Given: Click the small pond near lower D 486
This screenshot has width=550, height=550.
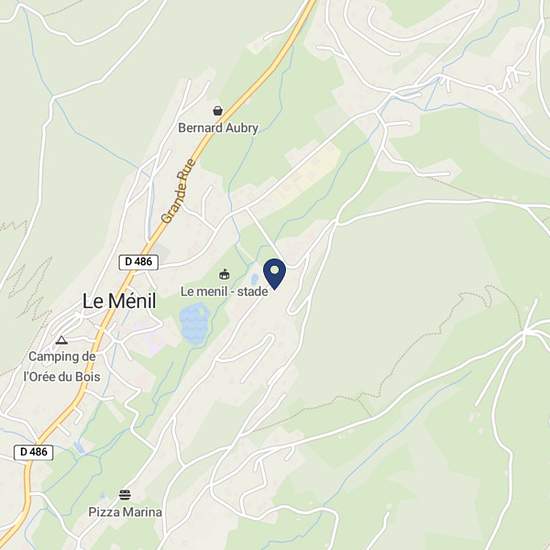Looking at the screenshot, I should point(80,446).
